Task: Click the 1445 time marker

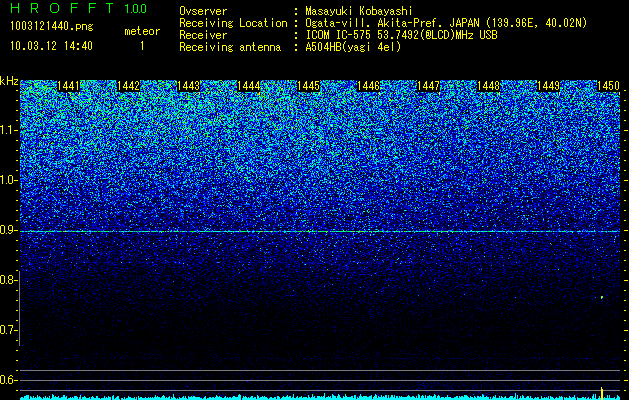Action: [x=308, y=86]
